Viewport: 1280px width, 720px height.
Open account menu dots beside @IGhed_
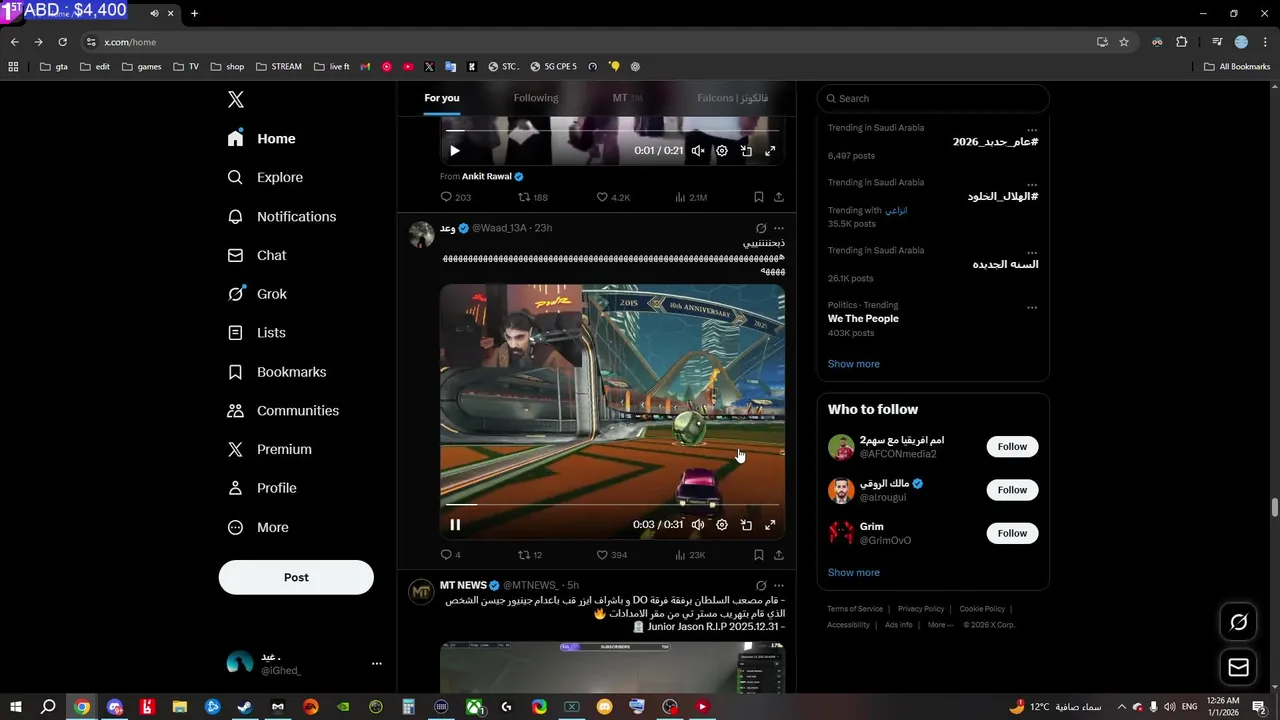(376, 663)
